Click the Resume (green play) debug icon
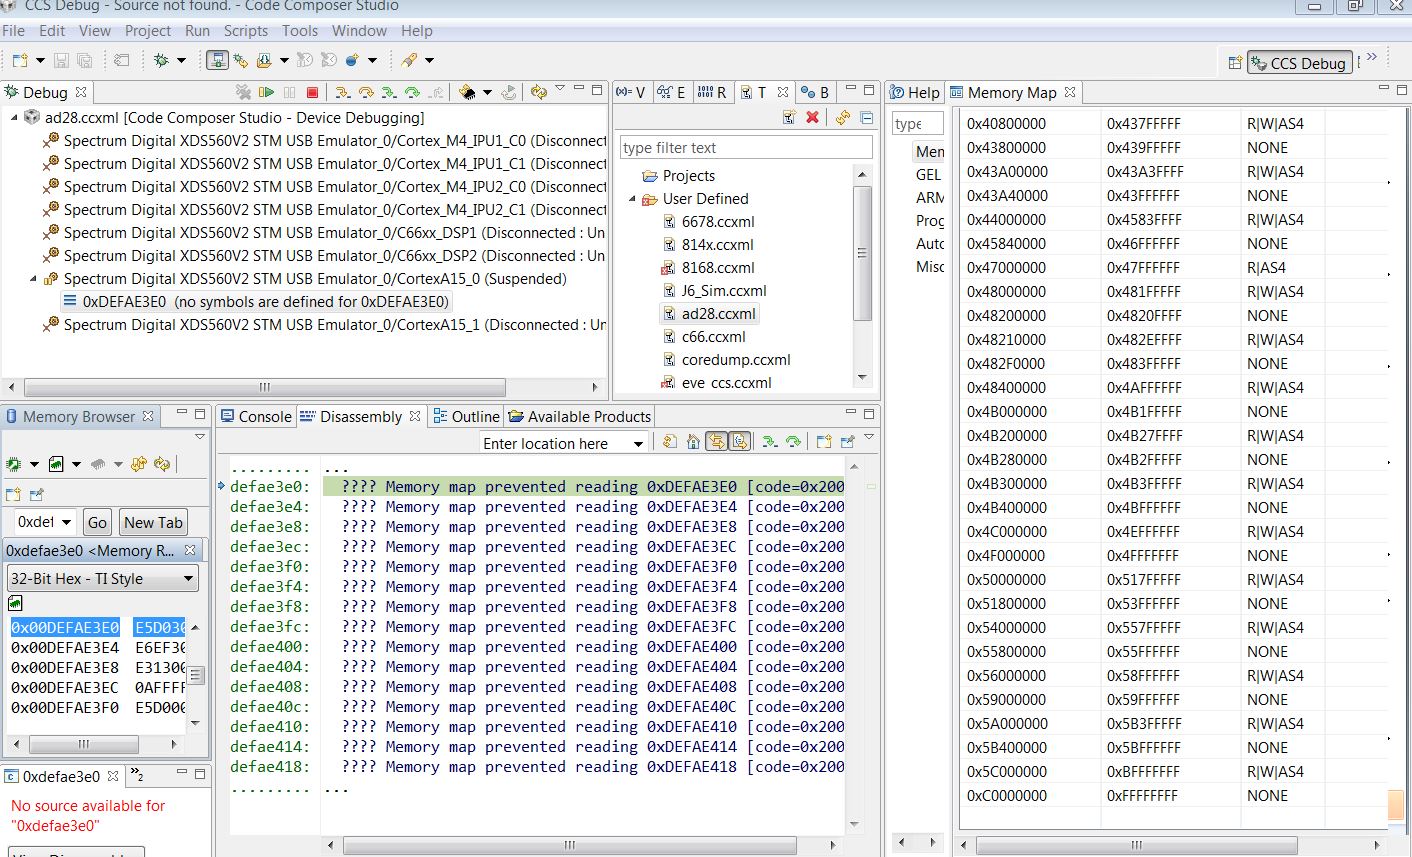This screenshot has width=1412, height=857. coord(267,92)
